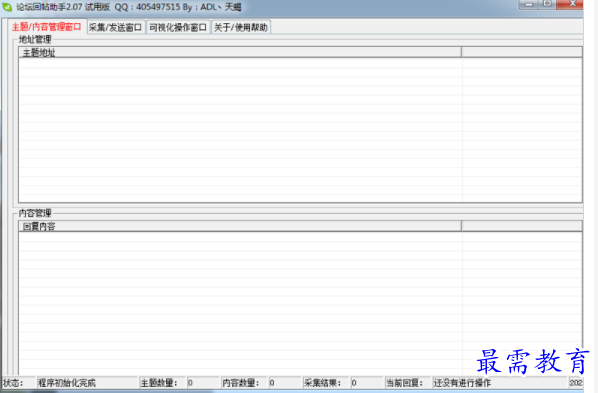Viewport: 598px width, 393px height.
Task: Open the 关于/使用帮助 tab
Action: pyautogui.click(x=241, y=27)
